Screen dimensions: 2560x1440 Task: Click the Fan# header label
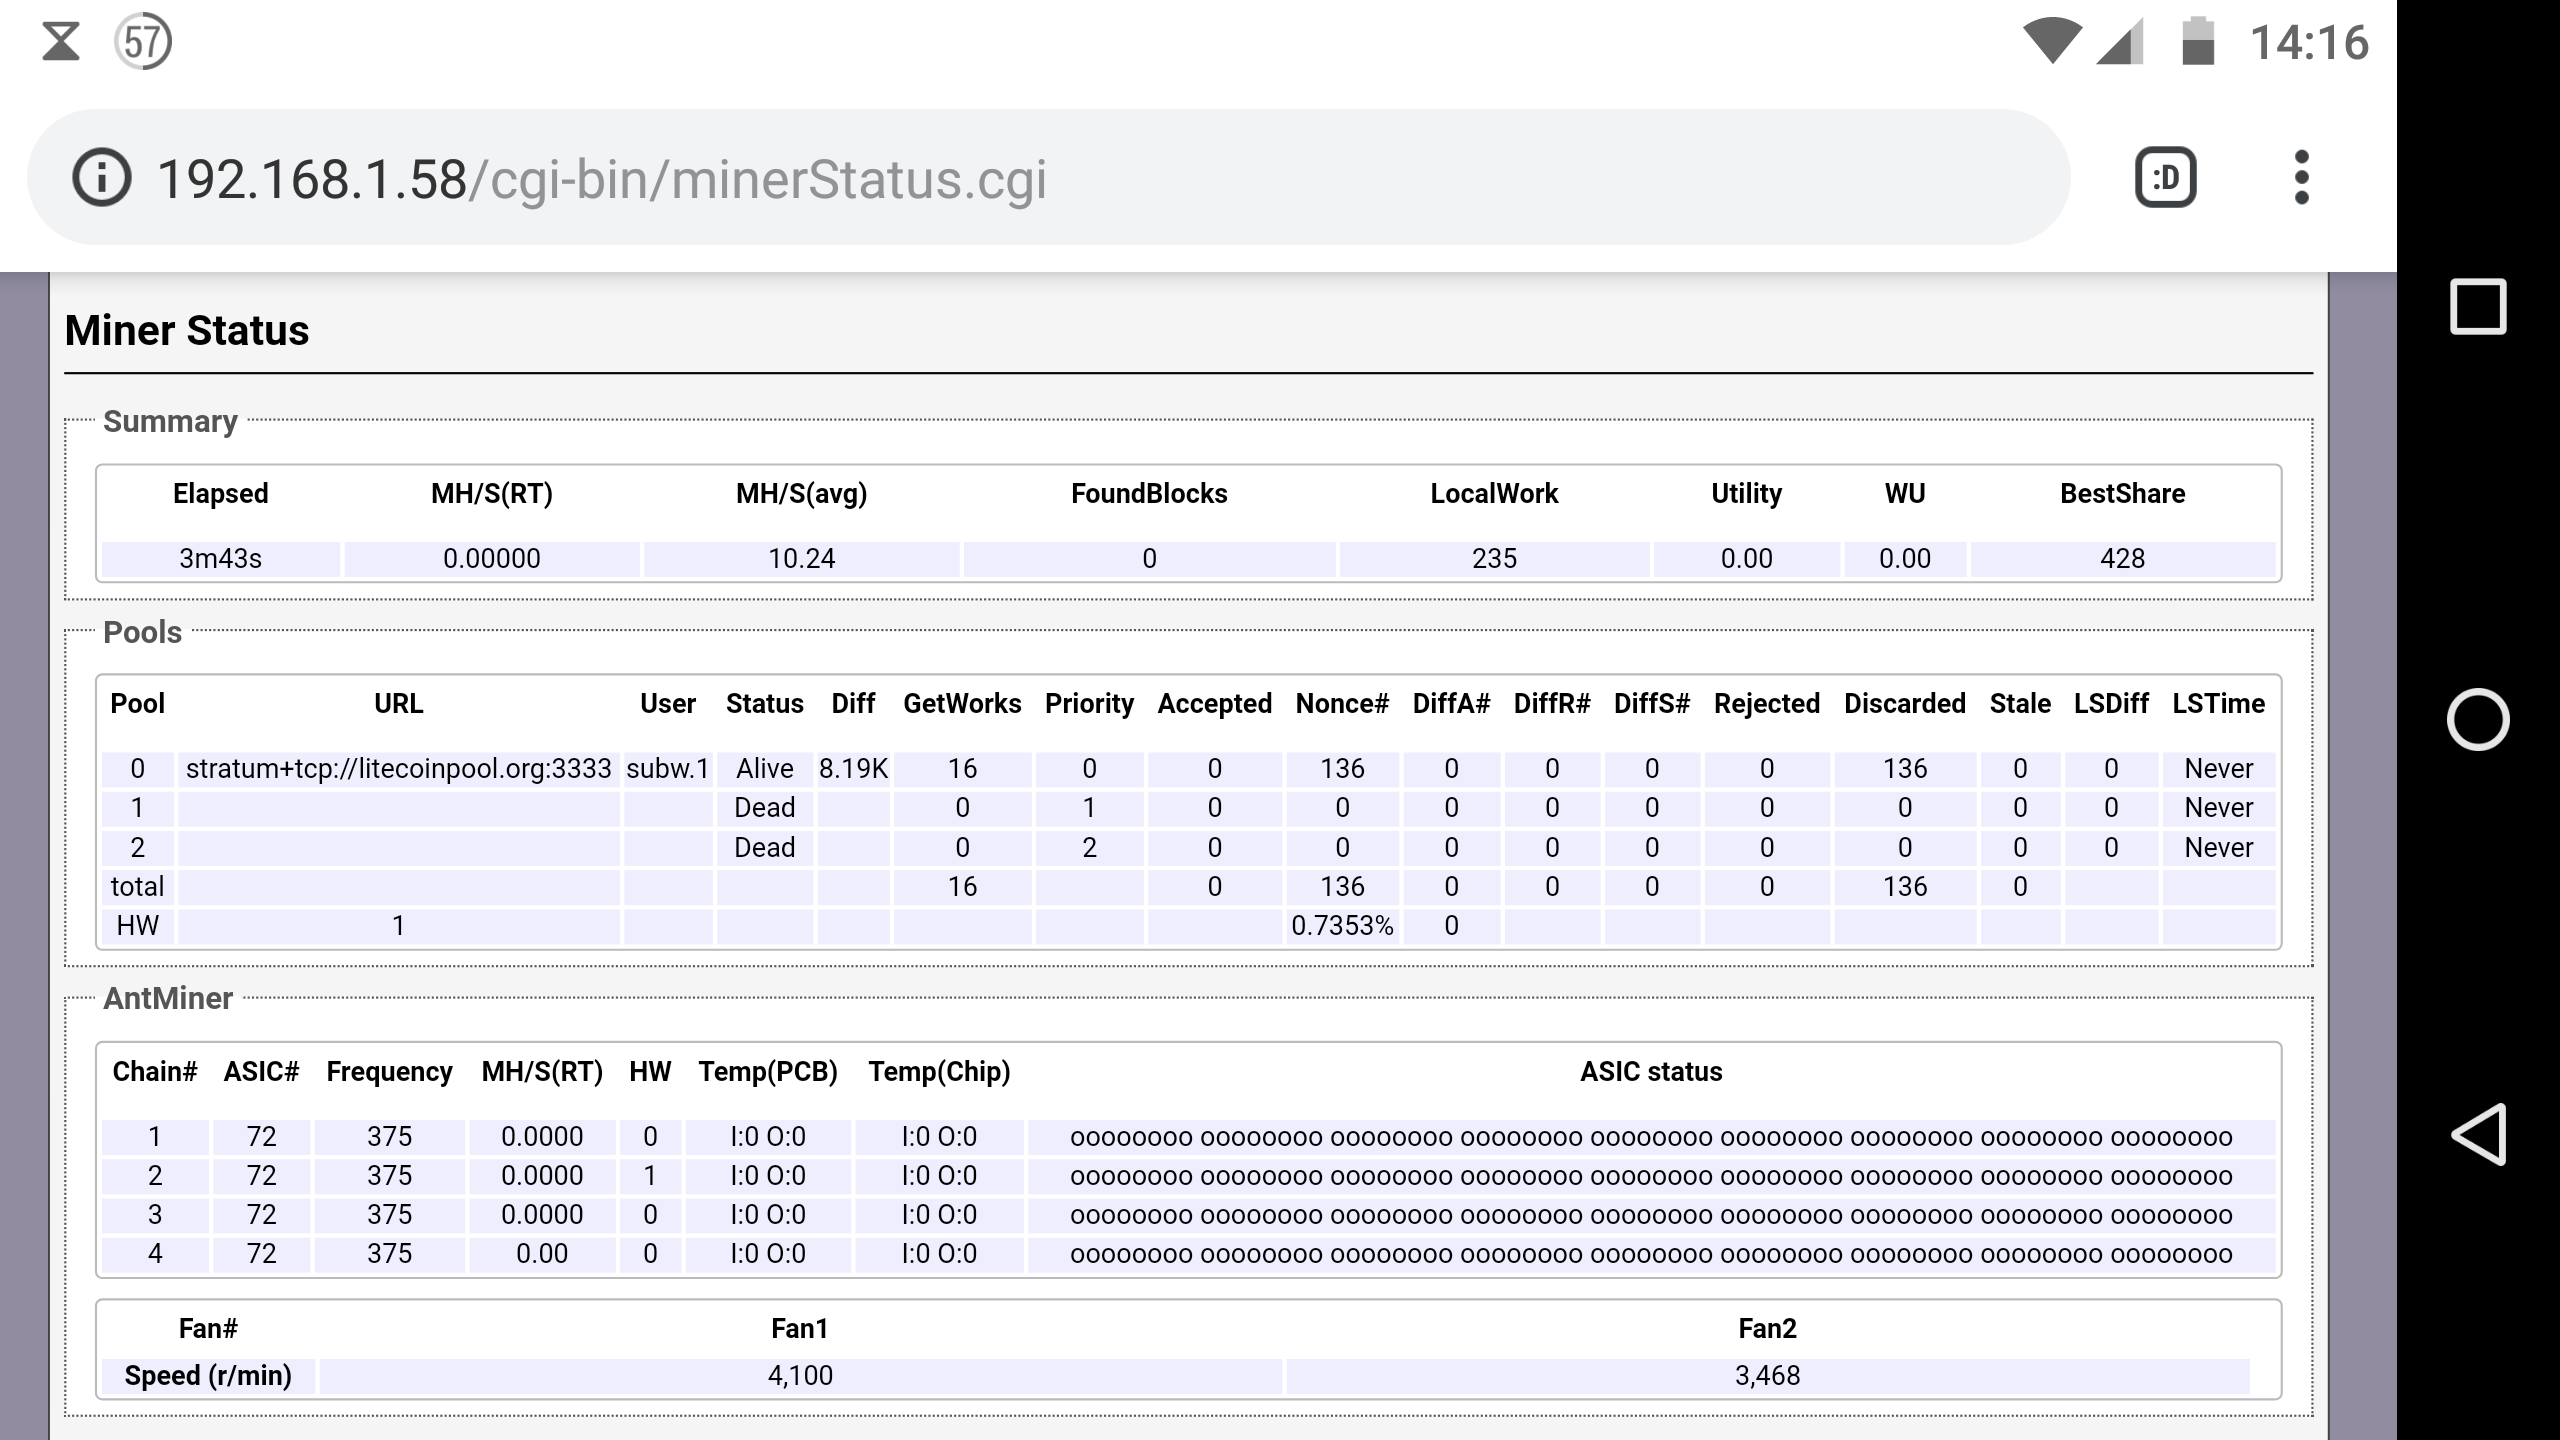(208, 1328)
